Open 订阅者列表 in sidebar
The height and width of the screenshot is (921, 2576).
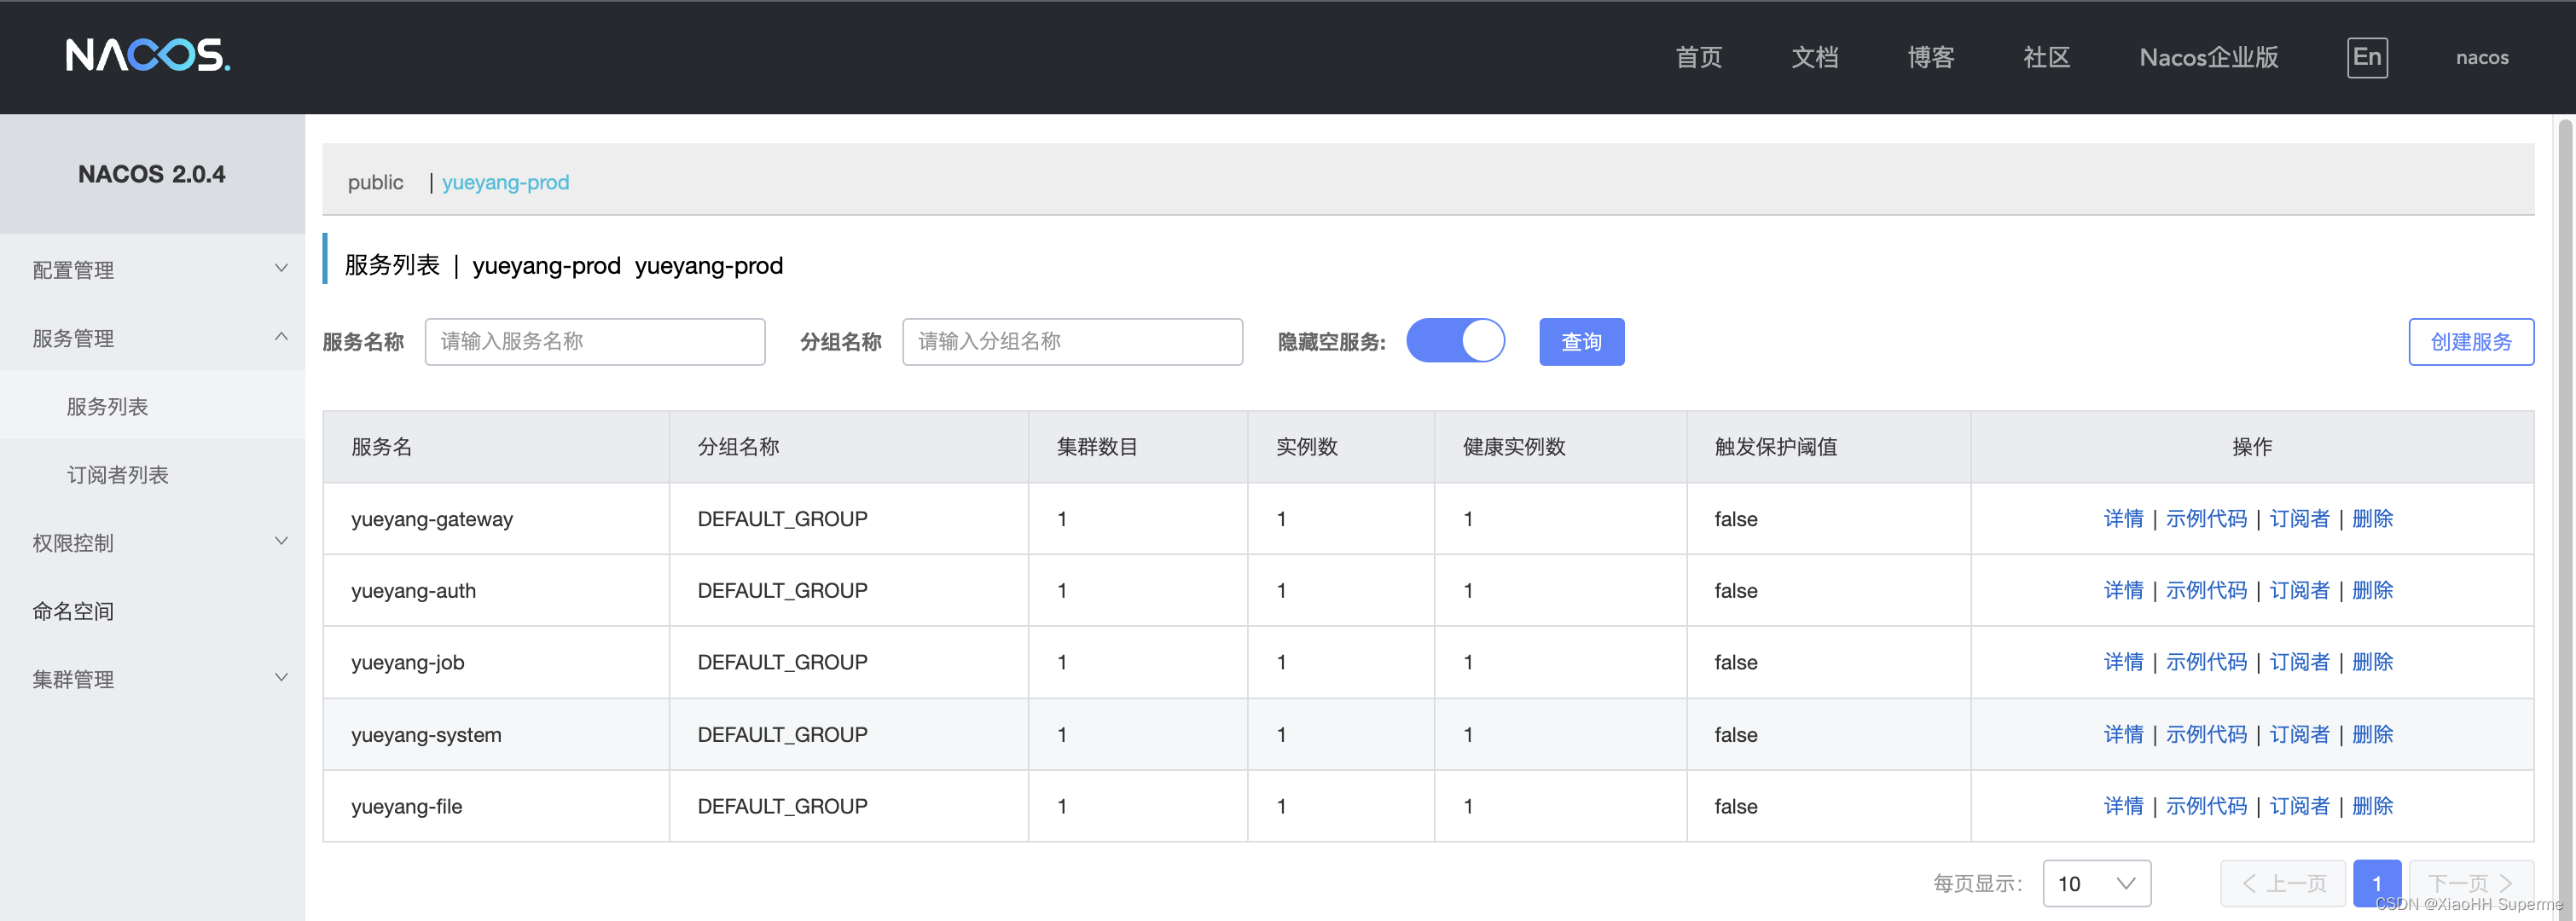pos(117,474)
